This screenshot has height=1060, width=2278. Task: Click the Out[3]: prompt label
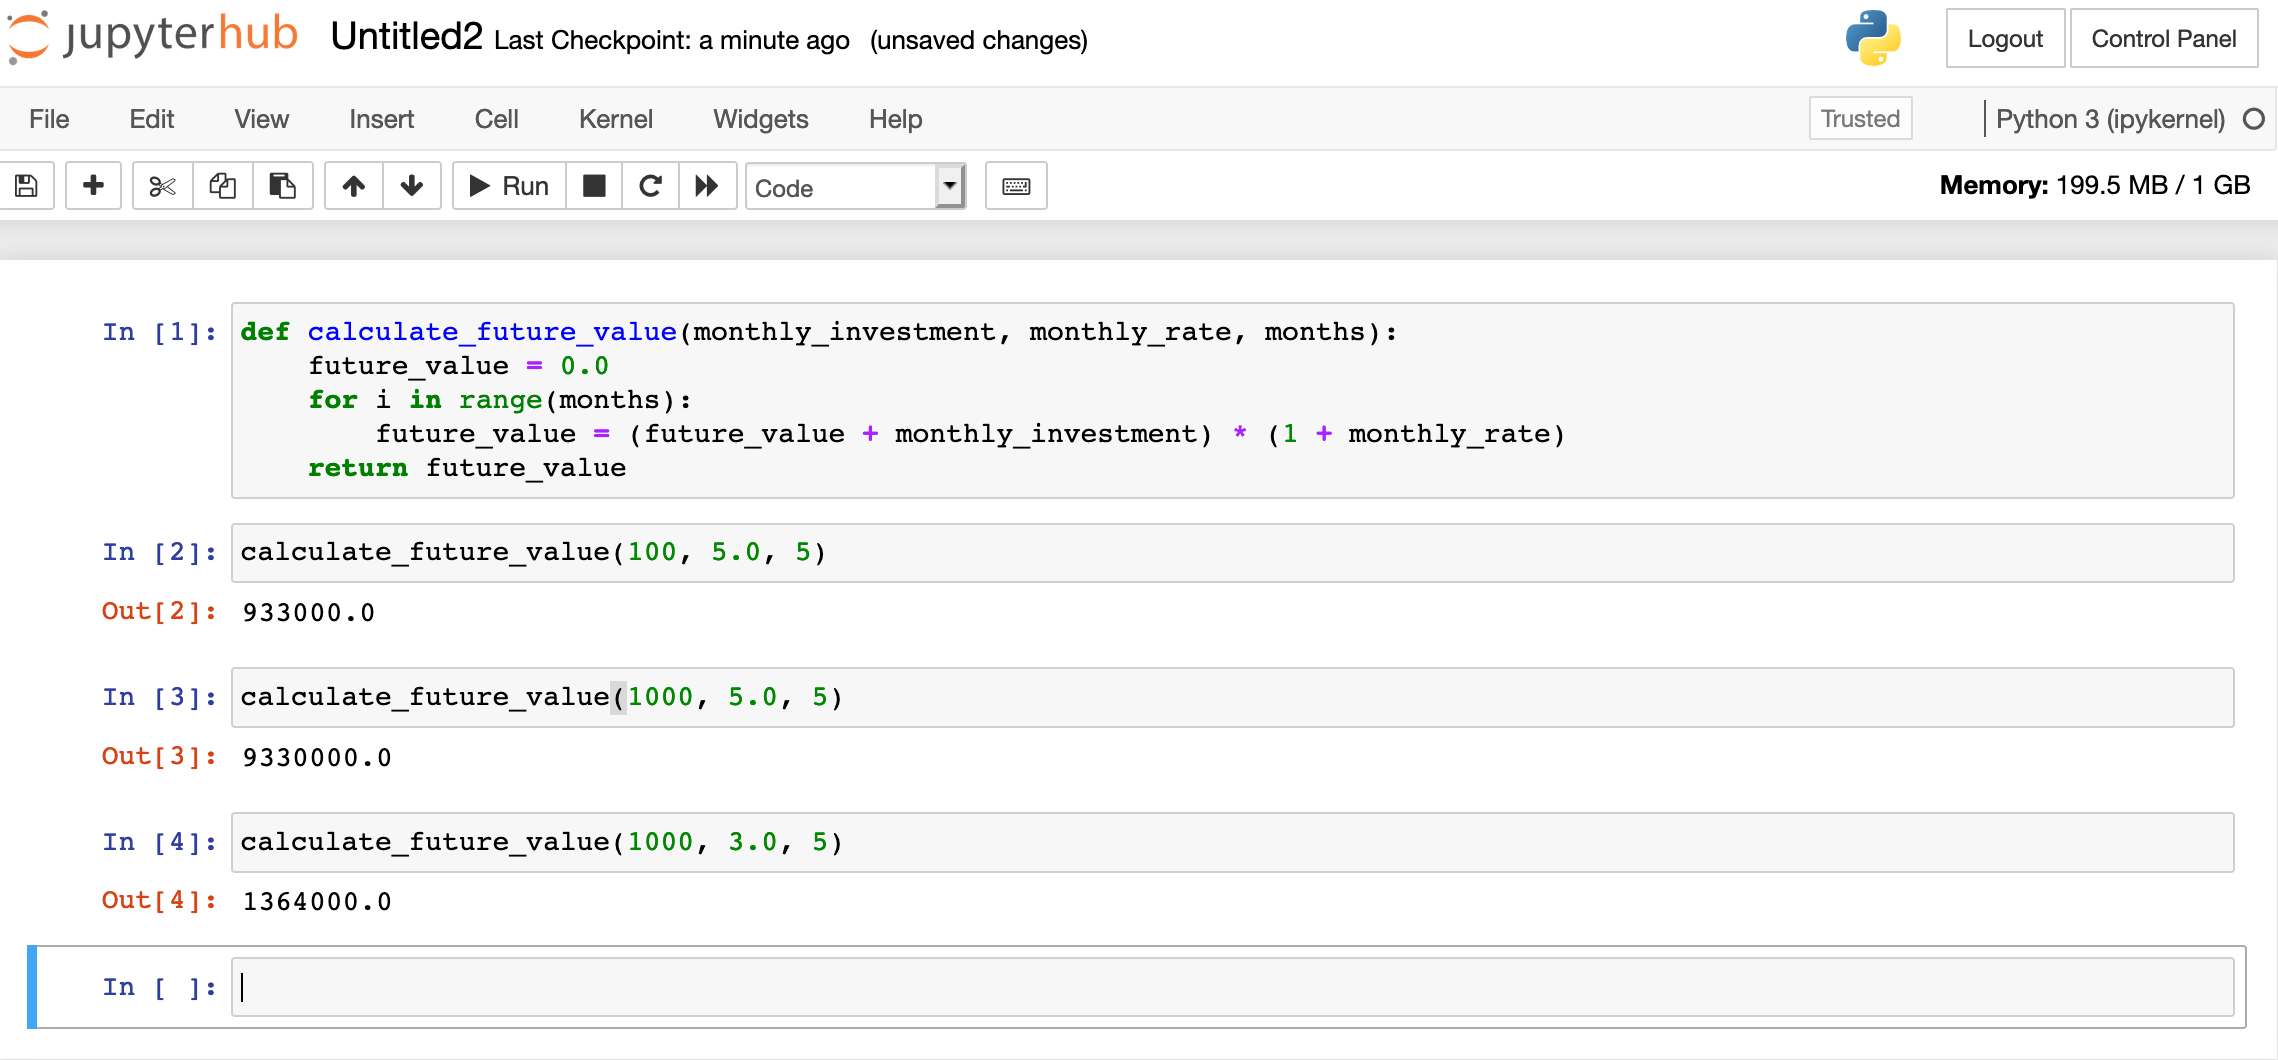(160, 756)
